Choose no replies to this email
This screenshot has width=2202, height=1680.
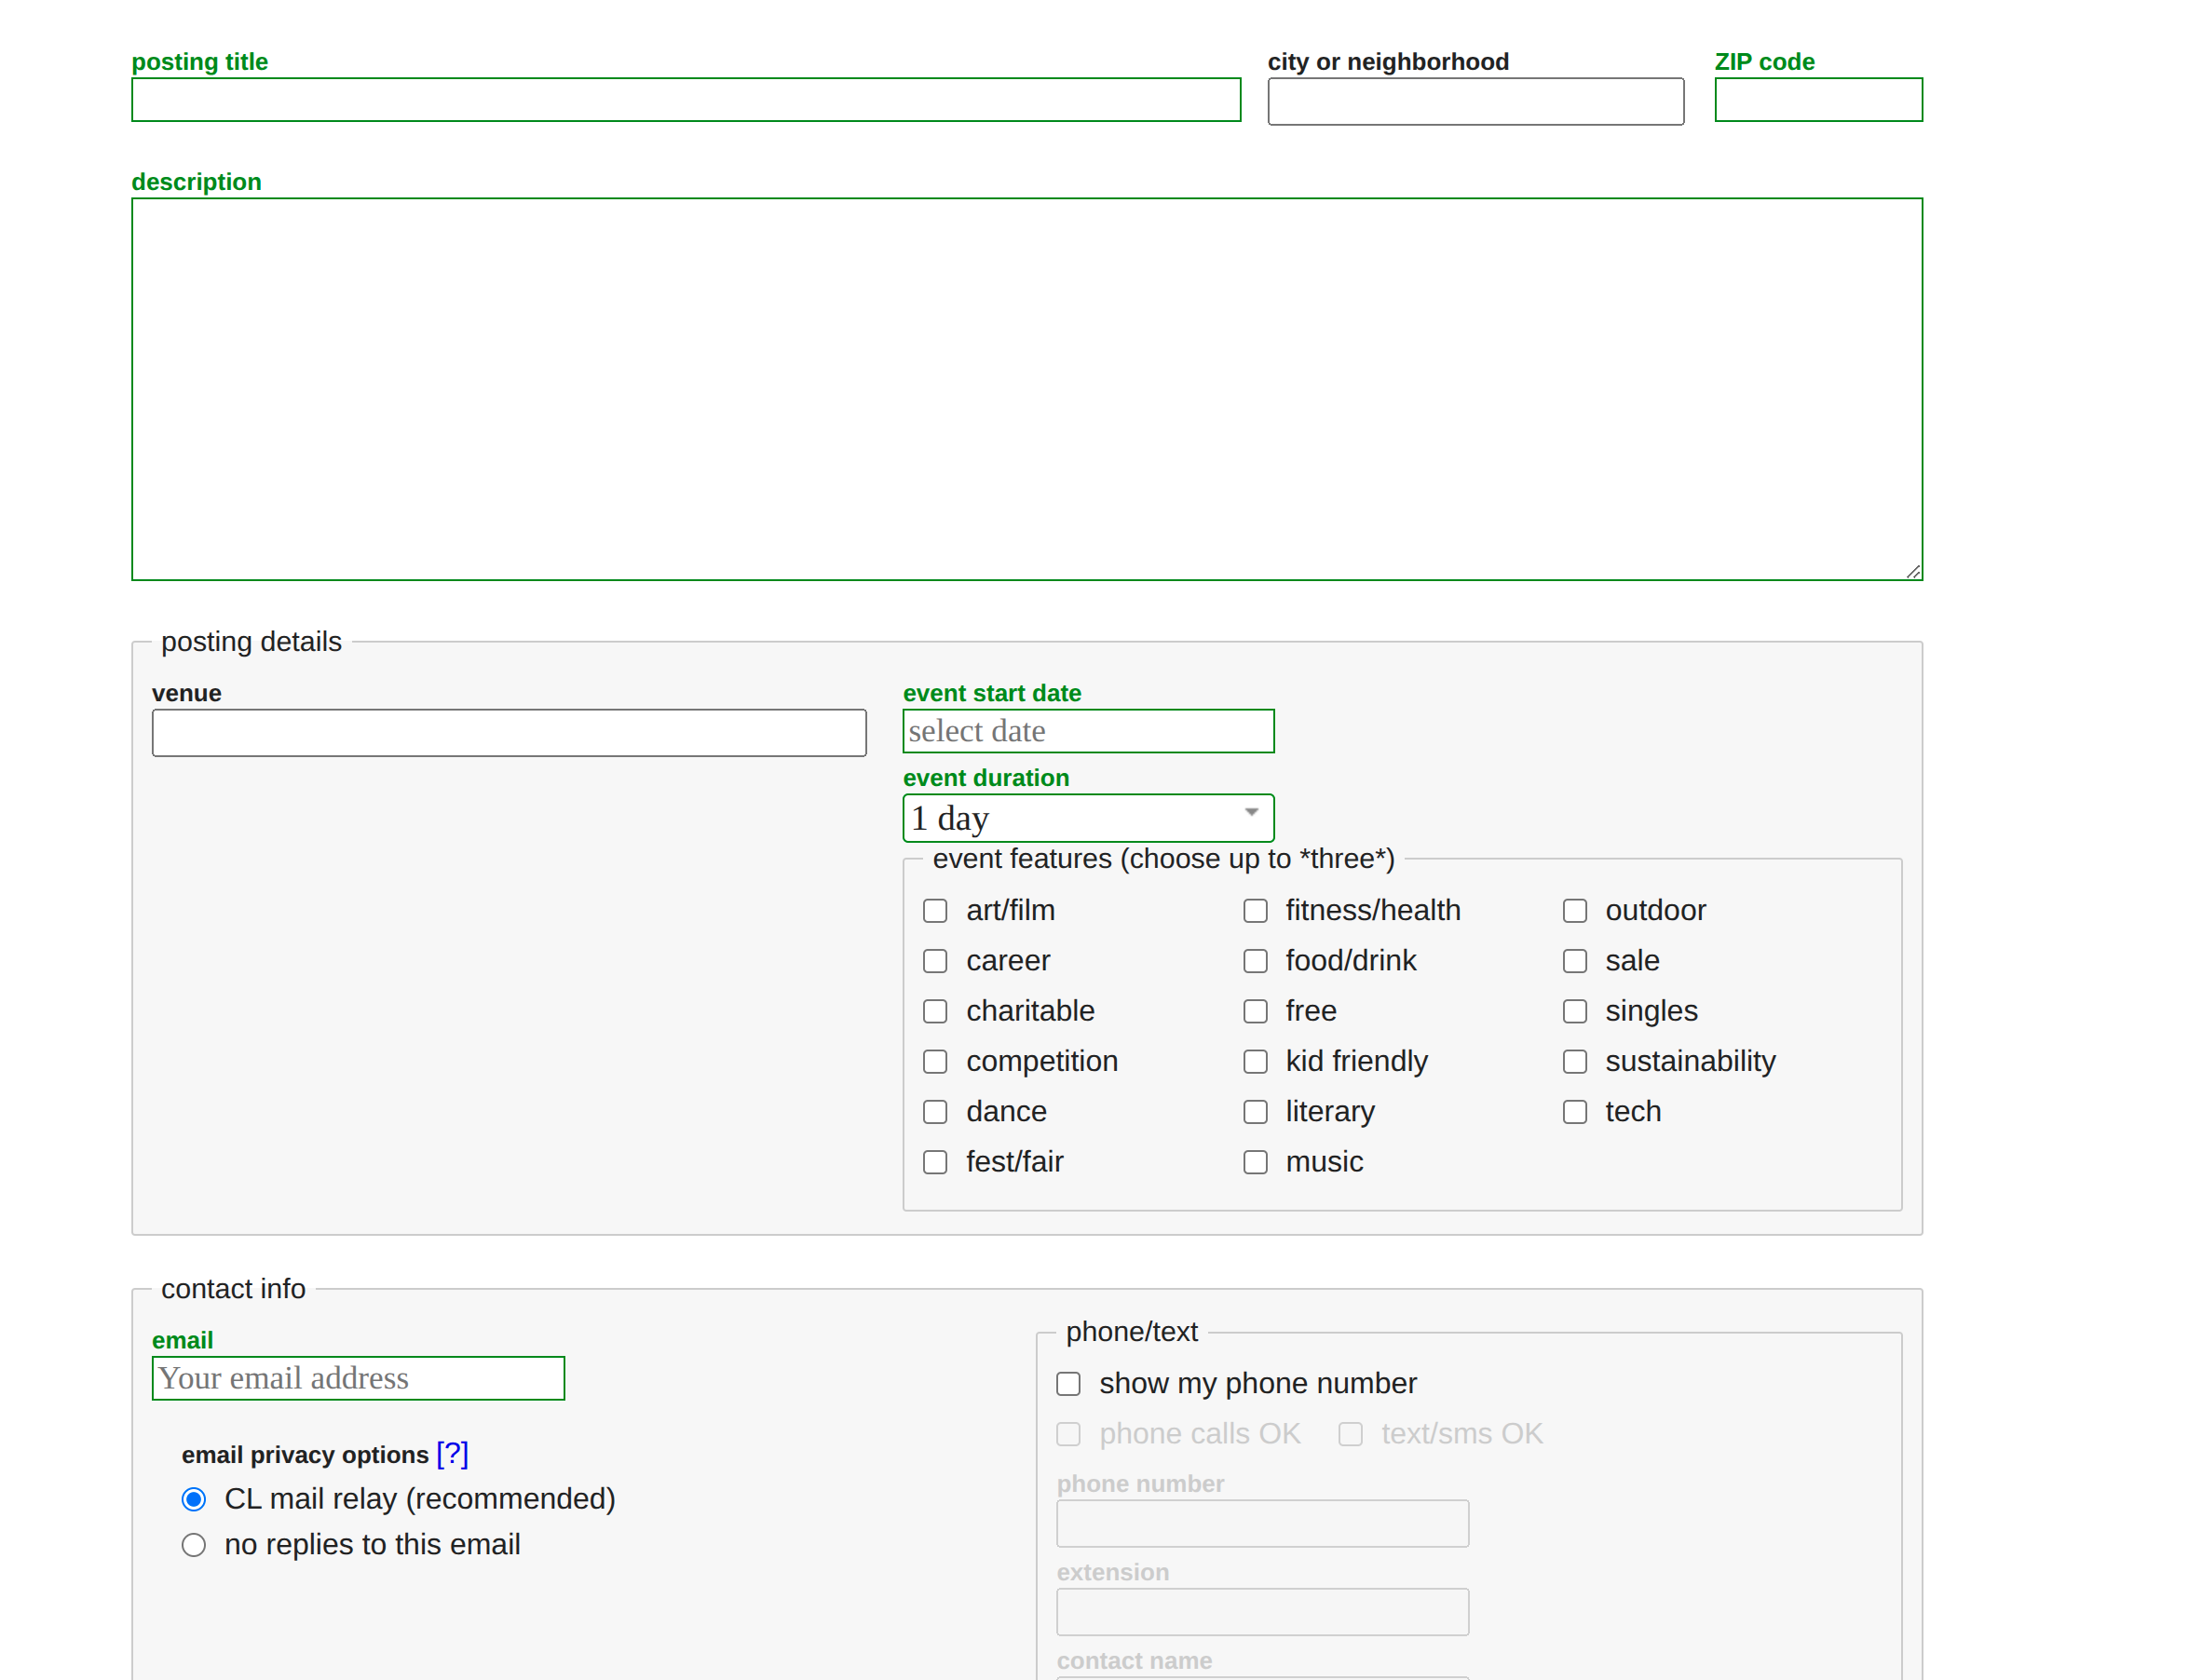coord(194,1544)
